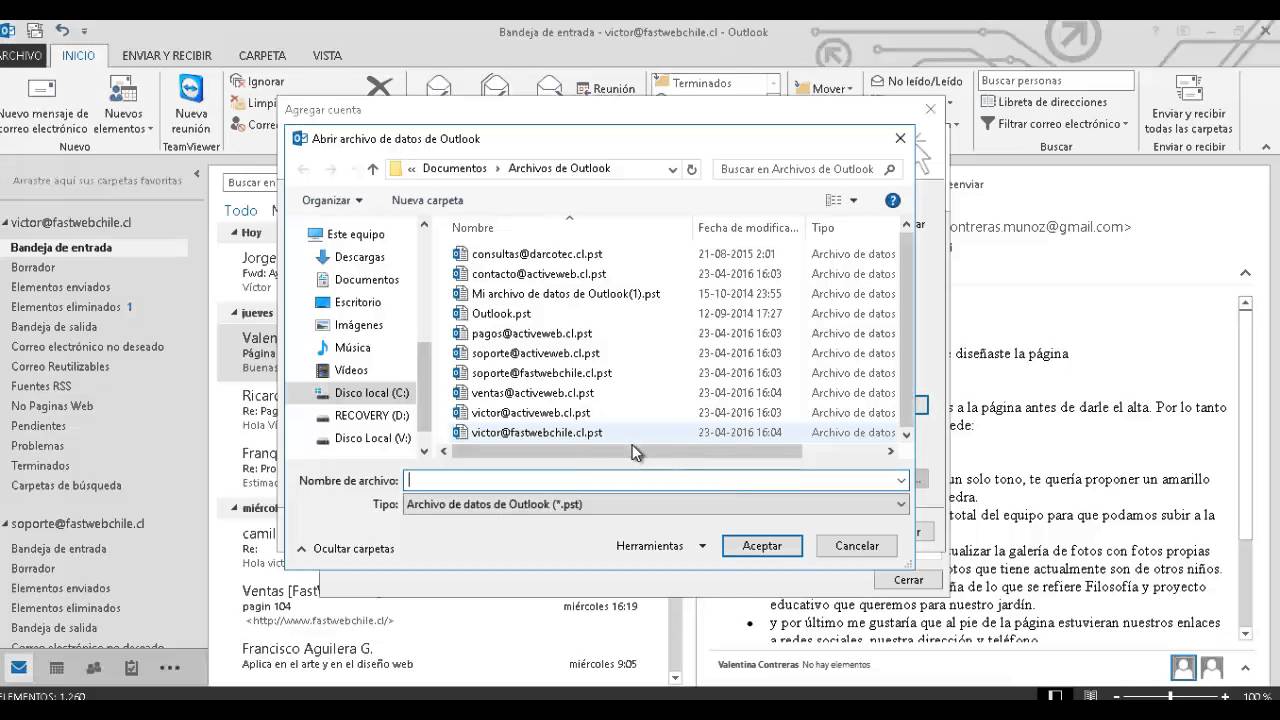
Task: Select file consultas@darcotec.cl.pst
Action: (537, 254)
